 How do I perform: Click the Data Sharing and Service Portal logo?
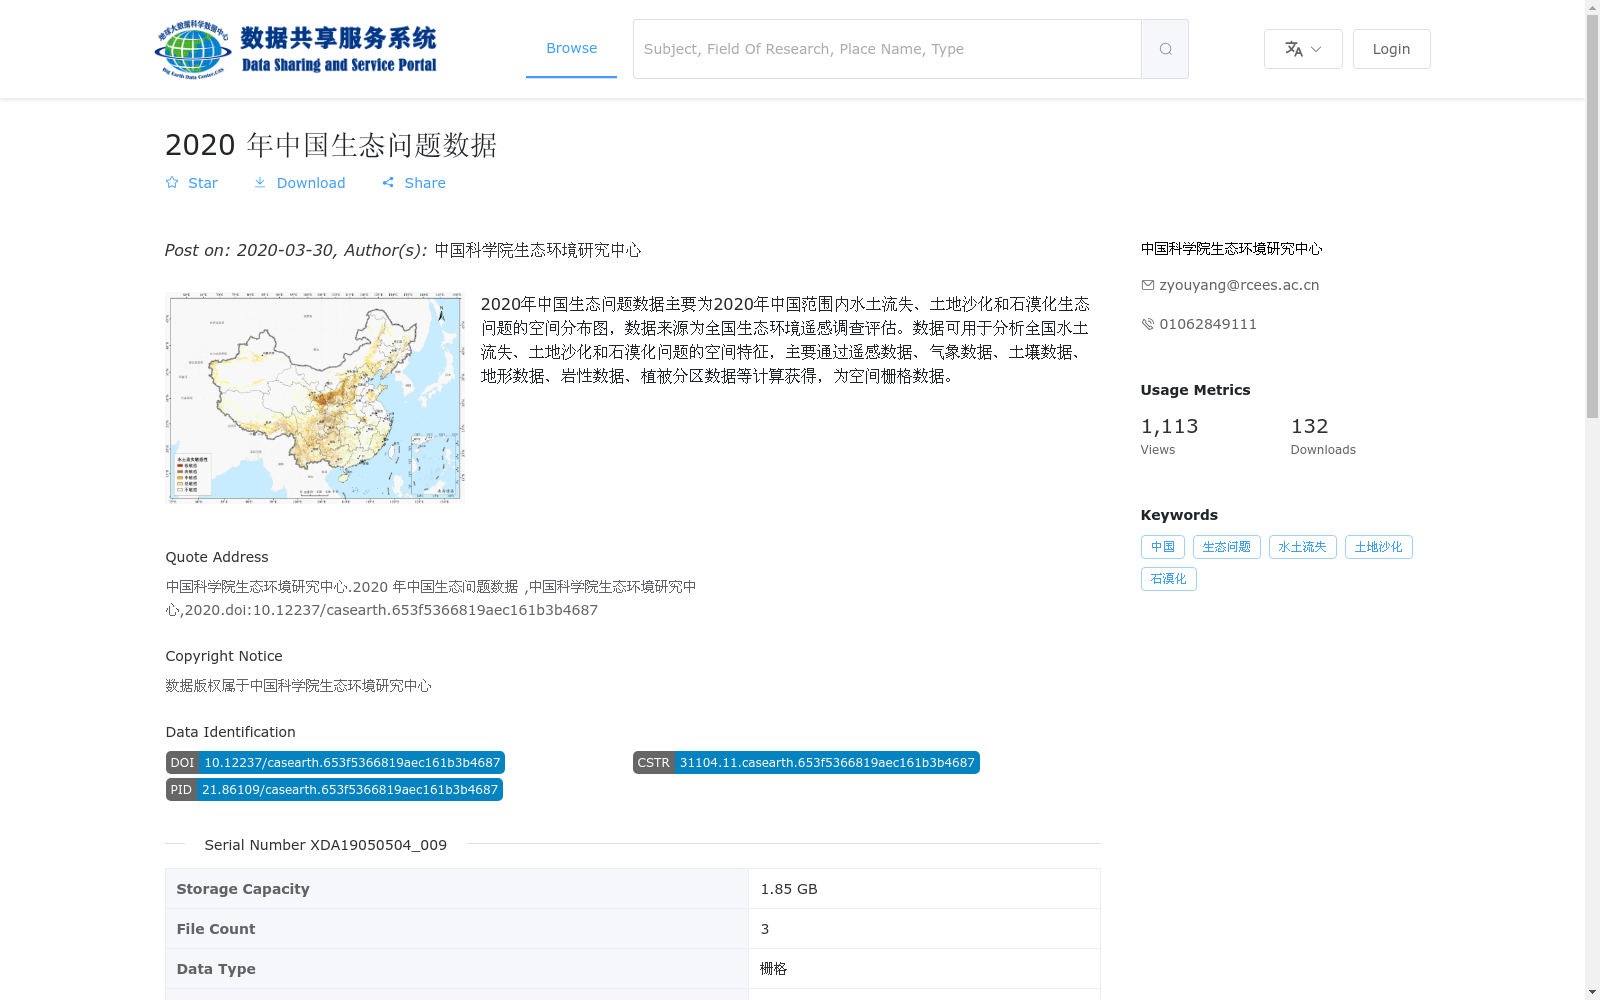(x=296, y=49)
